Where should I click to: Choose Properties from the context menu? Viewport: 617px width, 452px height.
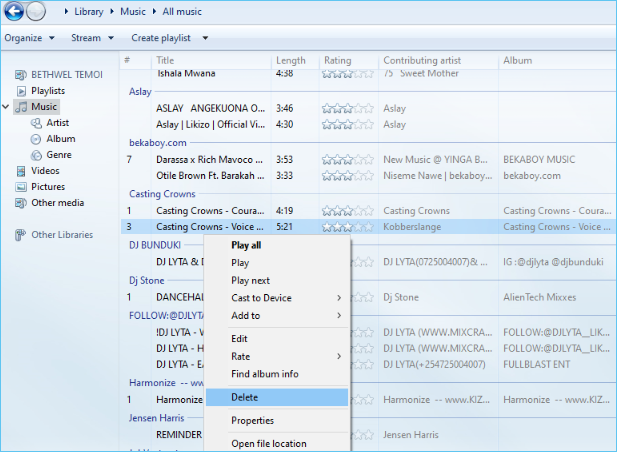(252, 421)
